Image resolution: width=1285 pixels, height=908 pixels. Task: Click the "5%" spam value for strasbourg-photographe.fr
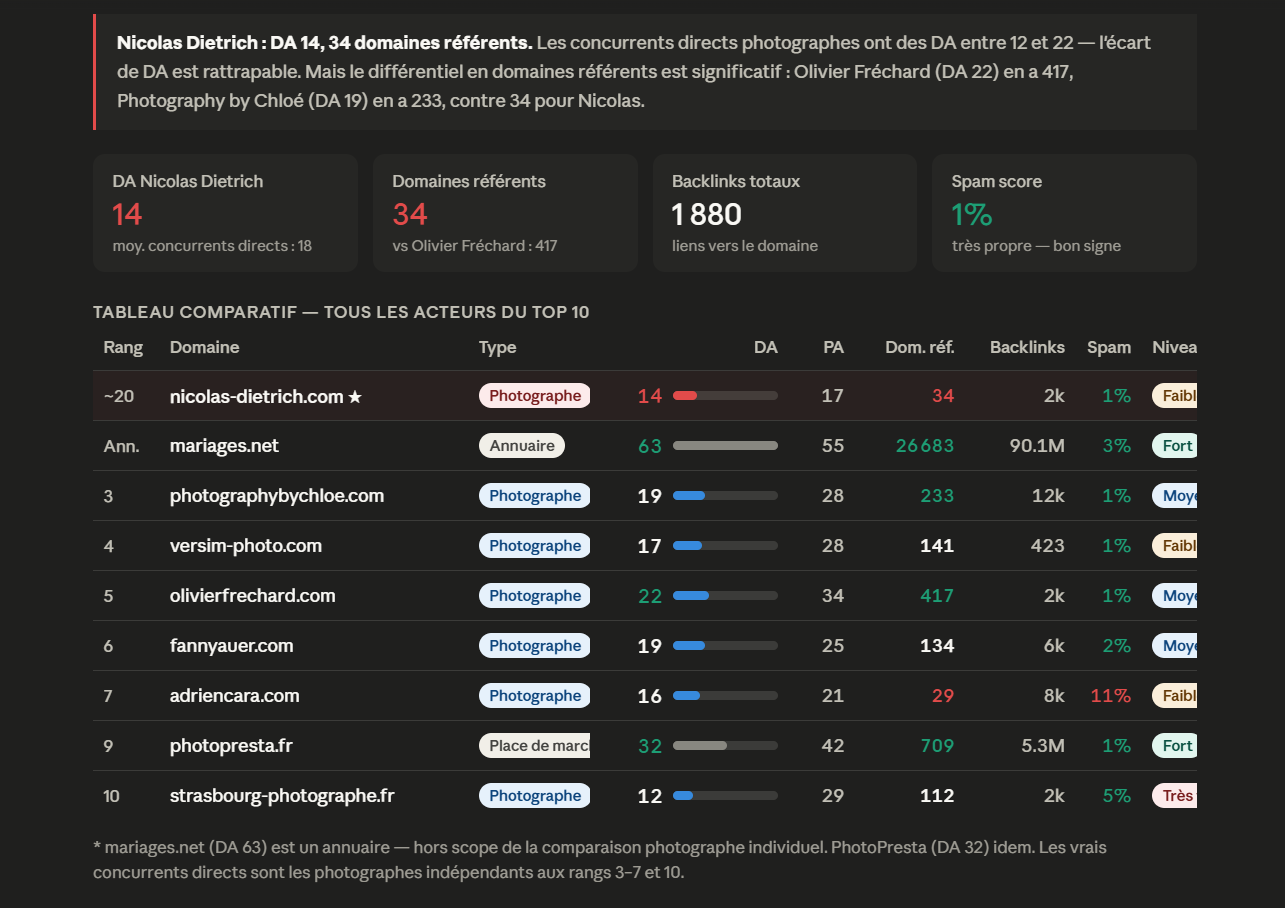click(1117, 796)
